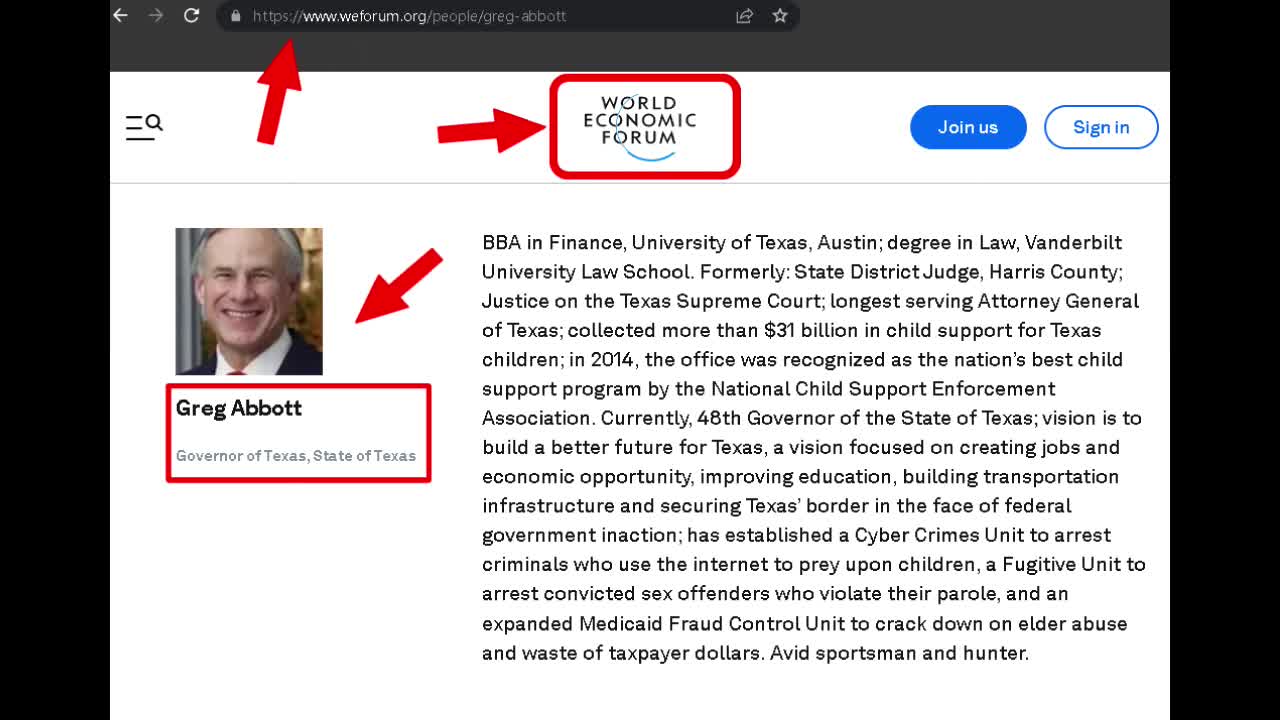1280x720 pixels.
Task: Open the menu and search icon
Action: point(144,127)
